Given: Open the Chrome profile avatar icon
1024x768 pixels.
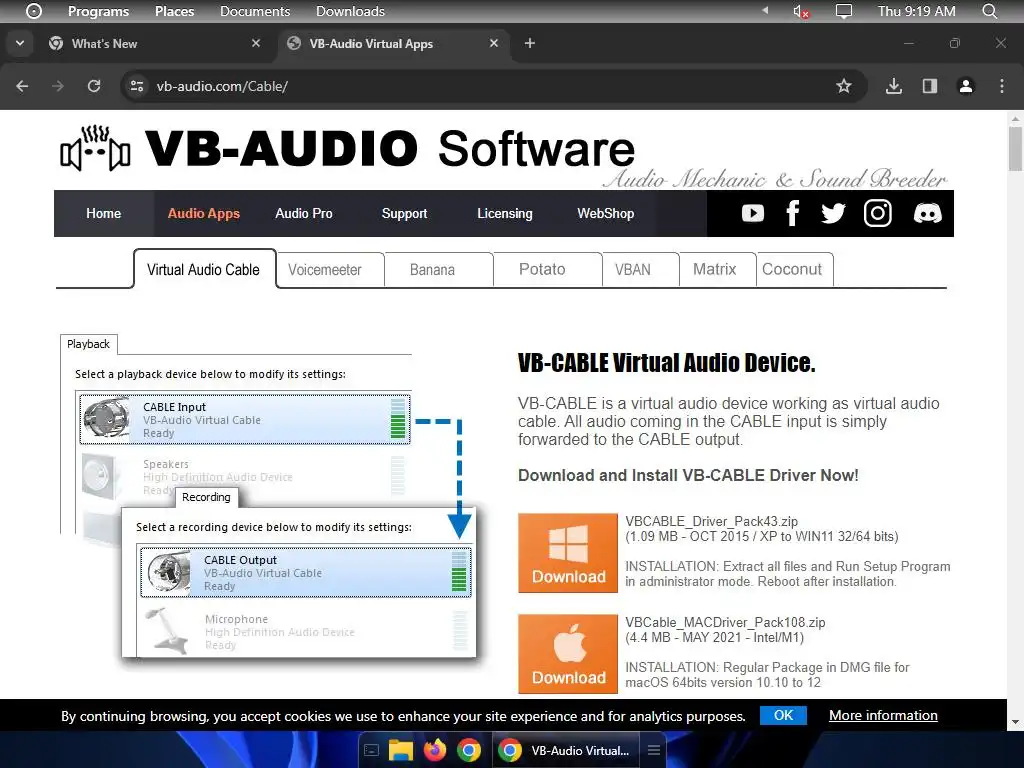Looking at the screenshot, I should [x=966, y=86].
